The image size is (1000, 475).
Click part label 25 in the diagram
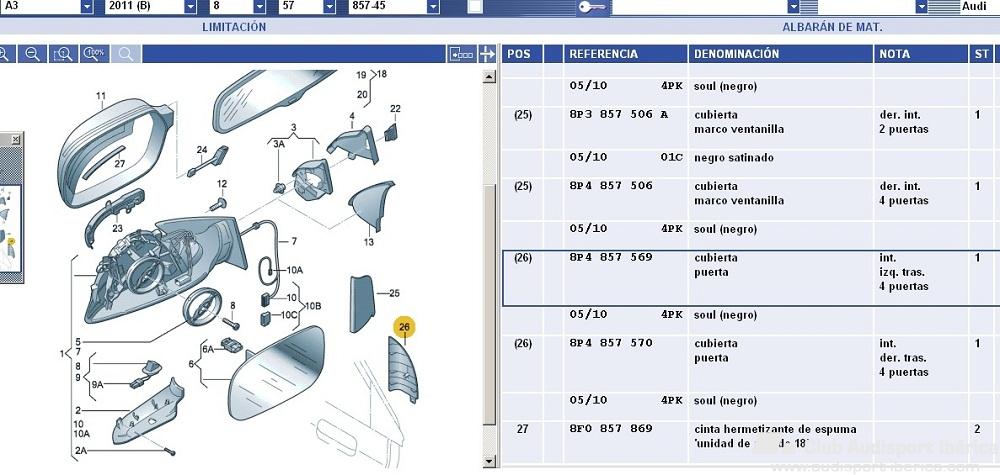tap(394, 293)
